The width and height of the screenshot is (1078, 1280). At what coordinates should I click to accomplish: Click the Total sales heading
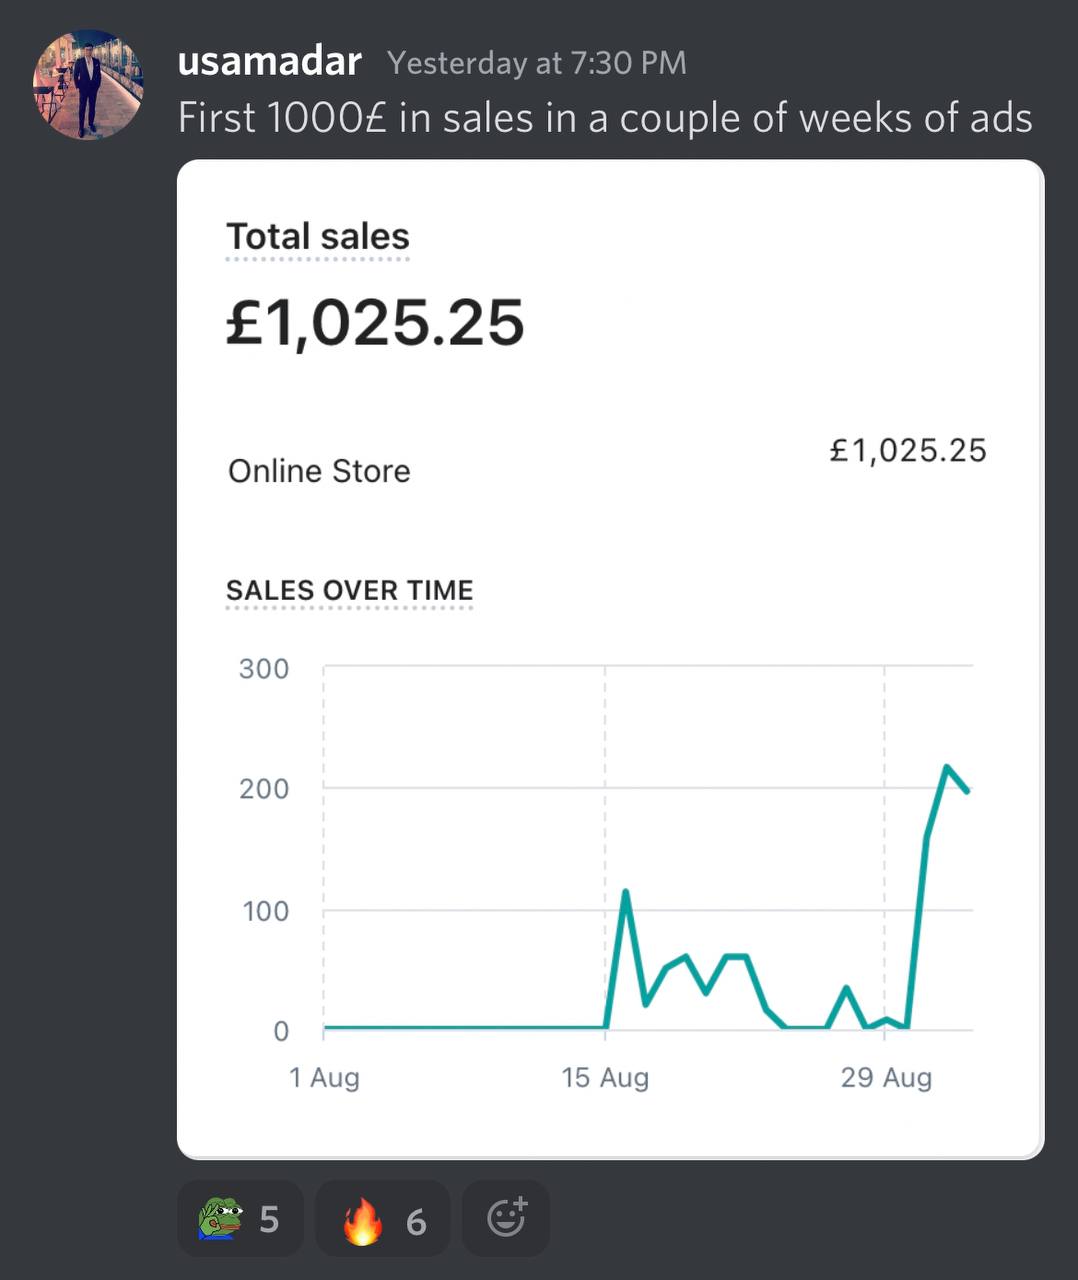(x=318, y=237)
